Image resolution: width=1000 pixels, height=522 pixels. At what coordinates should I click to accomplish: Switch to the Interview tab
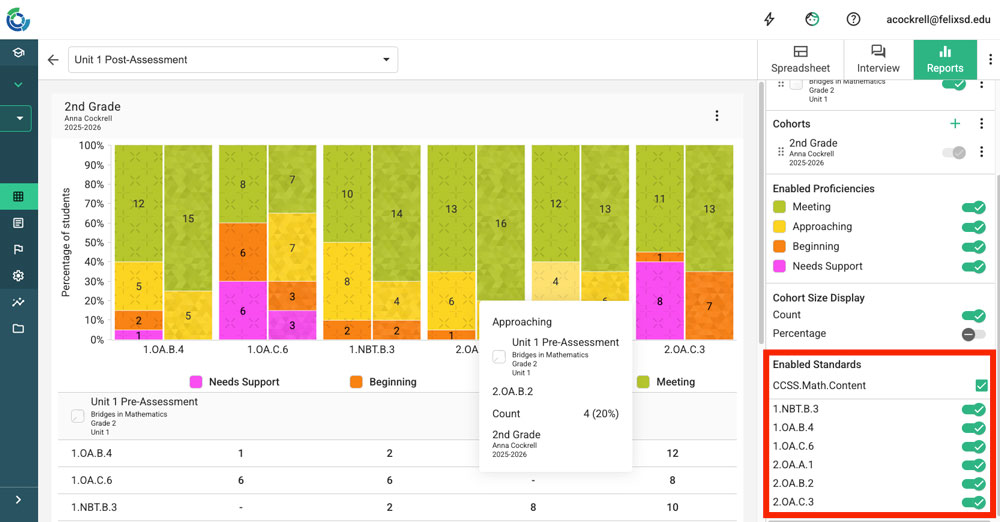click(x=878, y=59)
